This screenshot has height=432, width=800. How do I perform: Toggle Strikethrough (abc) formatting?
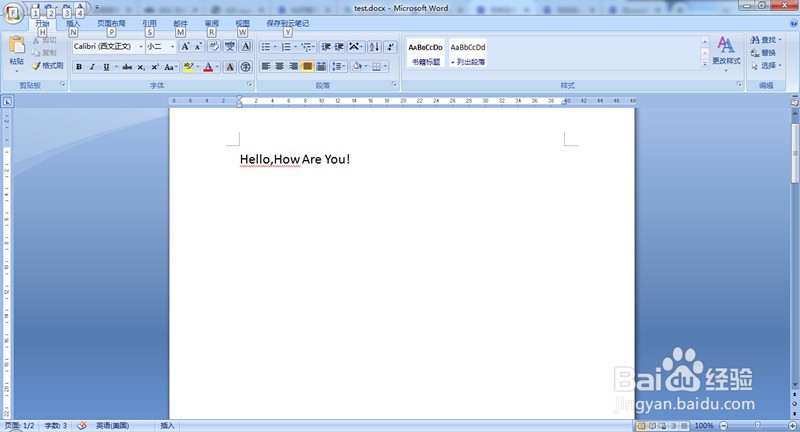(x=127, y=67)
